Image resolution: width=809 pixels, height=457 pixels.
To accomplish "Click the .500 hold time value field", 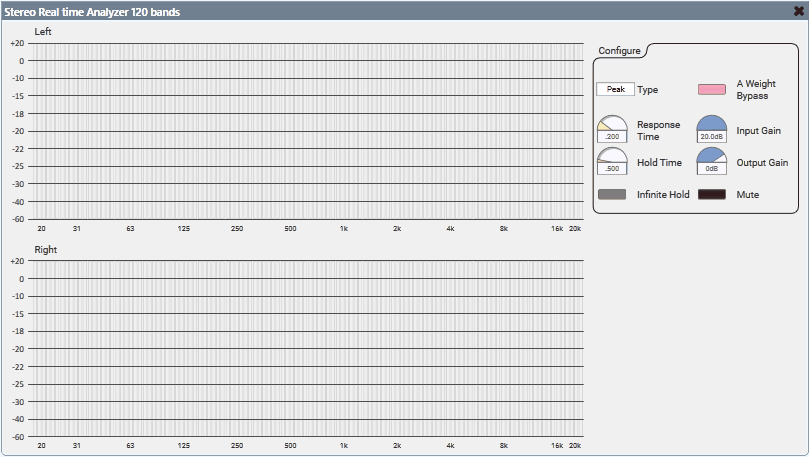I will 612,169.
